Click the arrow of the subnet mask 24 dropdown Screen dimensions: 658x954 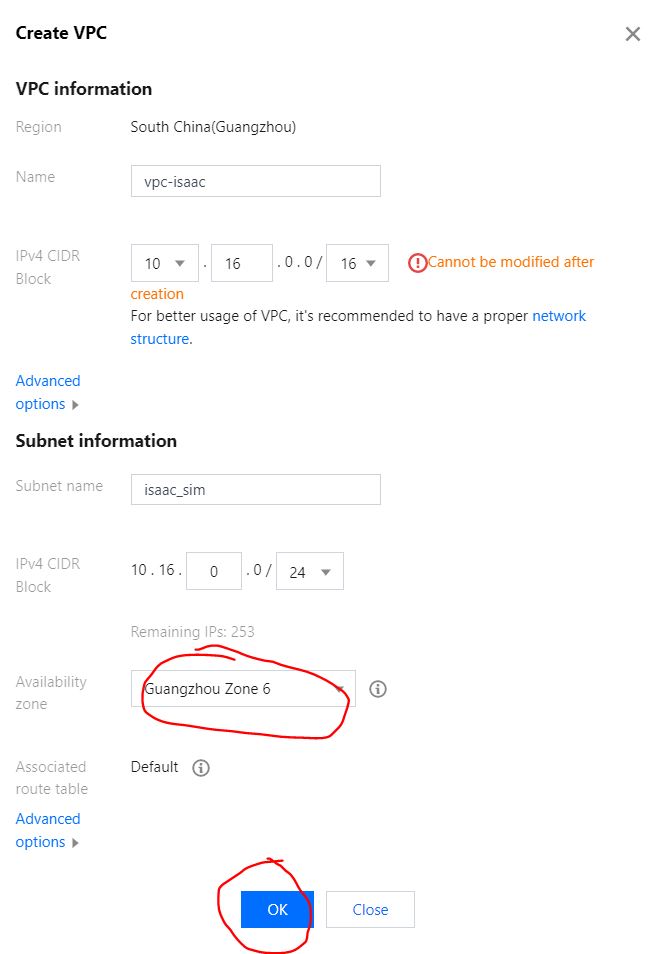[x=327, y=573]
